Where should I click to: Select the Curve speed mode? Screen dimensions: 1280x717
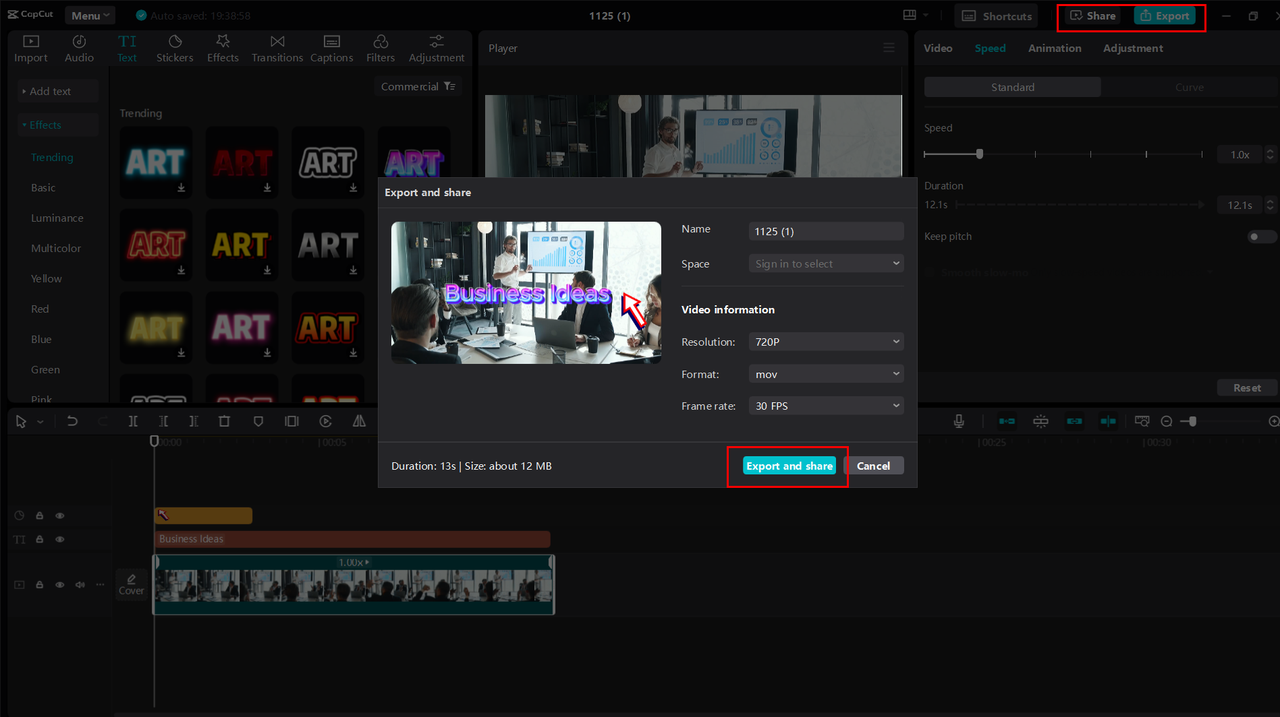(1189, 87)
